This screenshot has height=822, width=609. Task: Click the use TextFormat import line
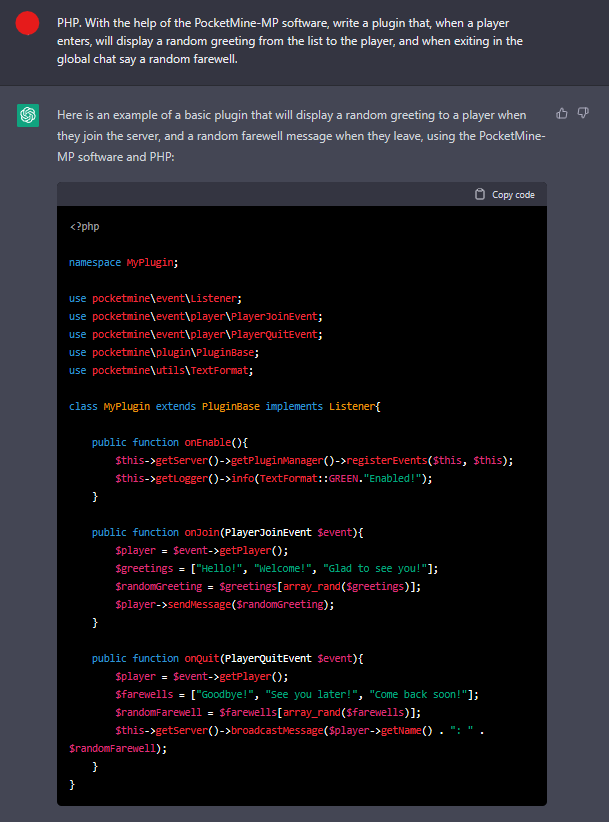pyautogui.click(x=161, y=370)
